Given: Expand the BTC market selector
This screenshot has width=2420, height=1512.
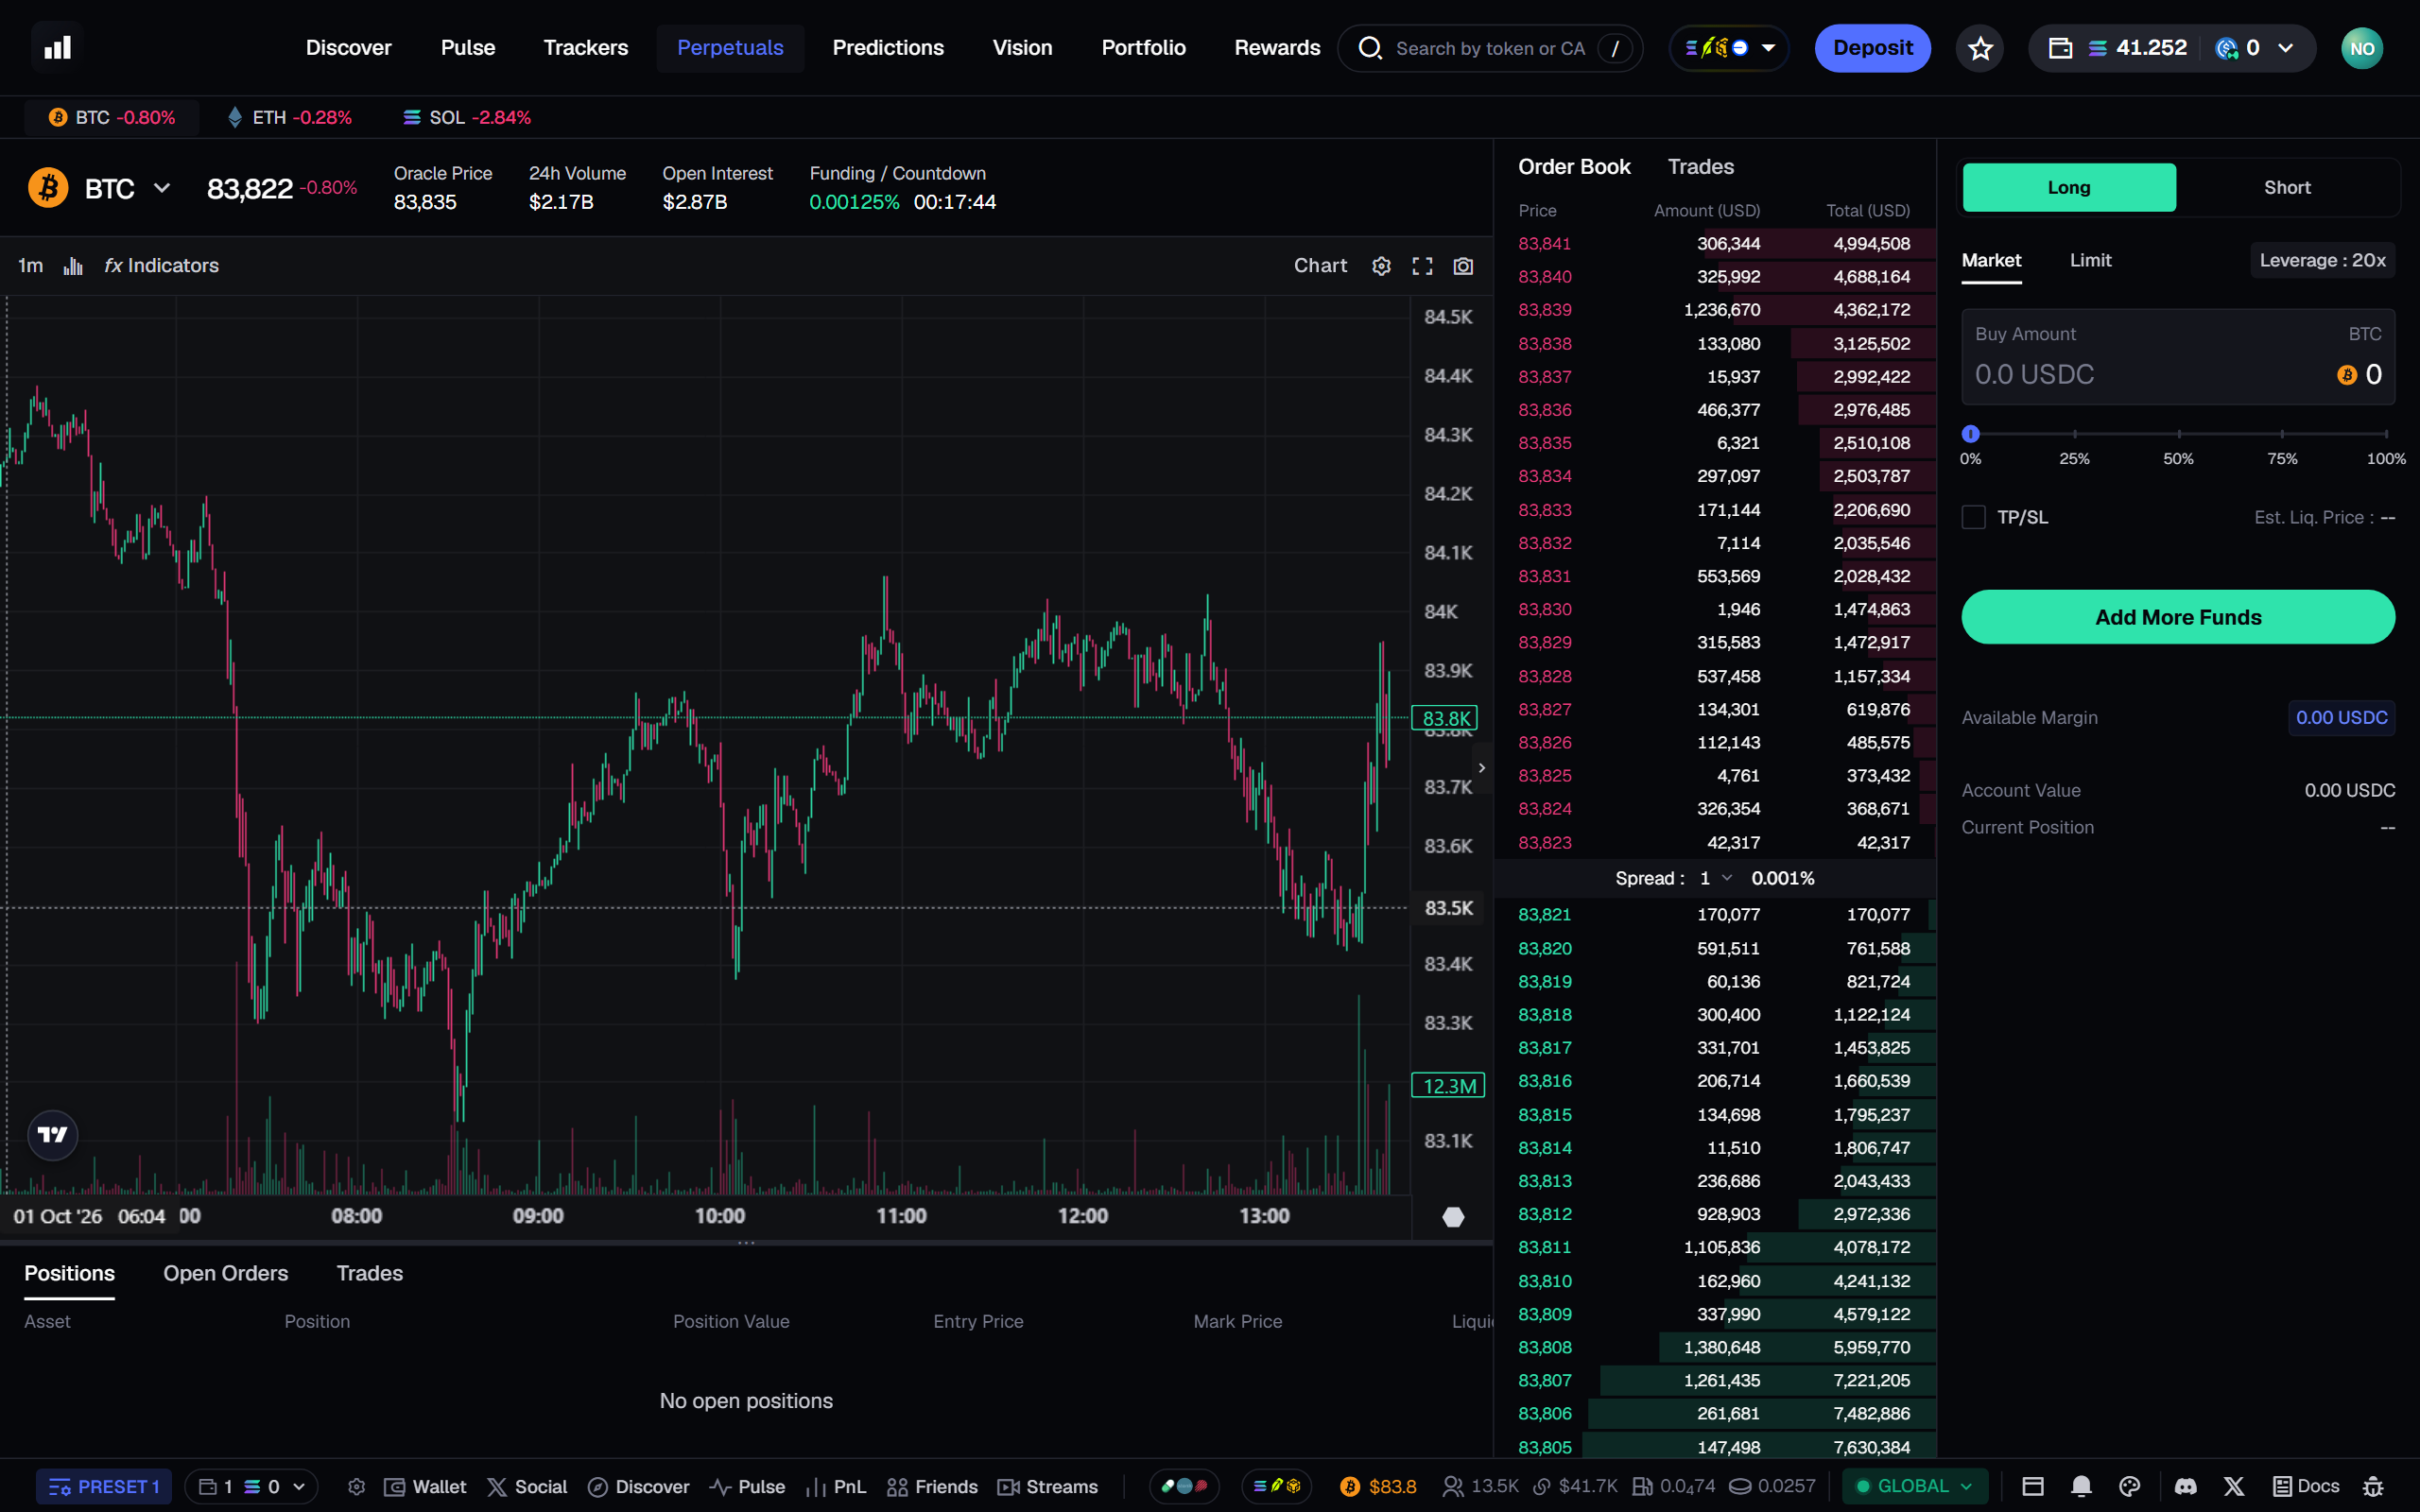Looking at the screenshot, I should coord(161,188).
